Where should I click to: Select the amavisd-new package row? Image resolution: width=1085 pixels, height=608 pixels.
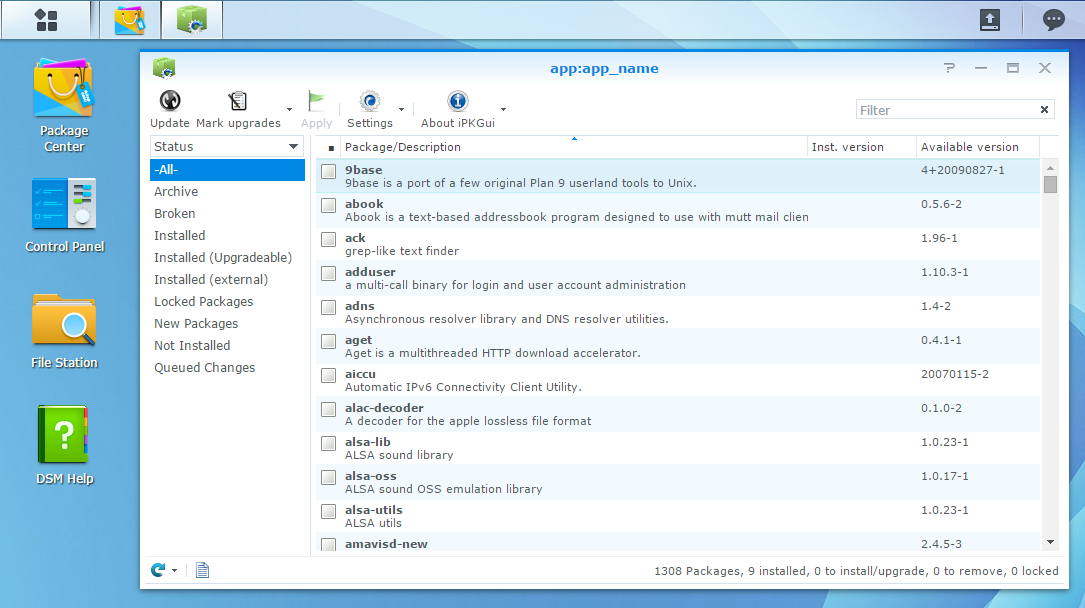678,543
